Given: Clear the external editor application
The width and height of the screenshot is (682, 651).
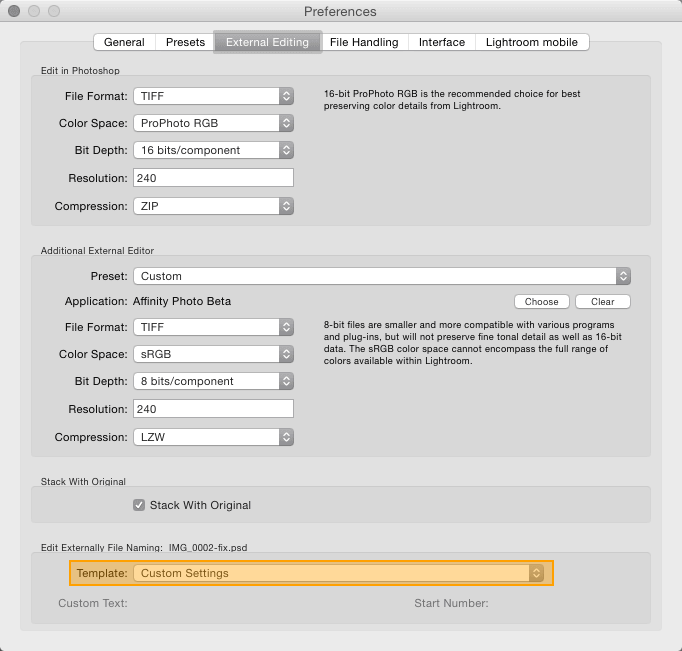Looking at the screenshot, I should coord(603,302).
